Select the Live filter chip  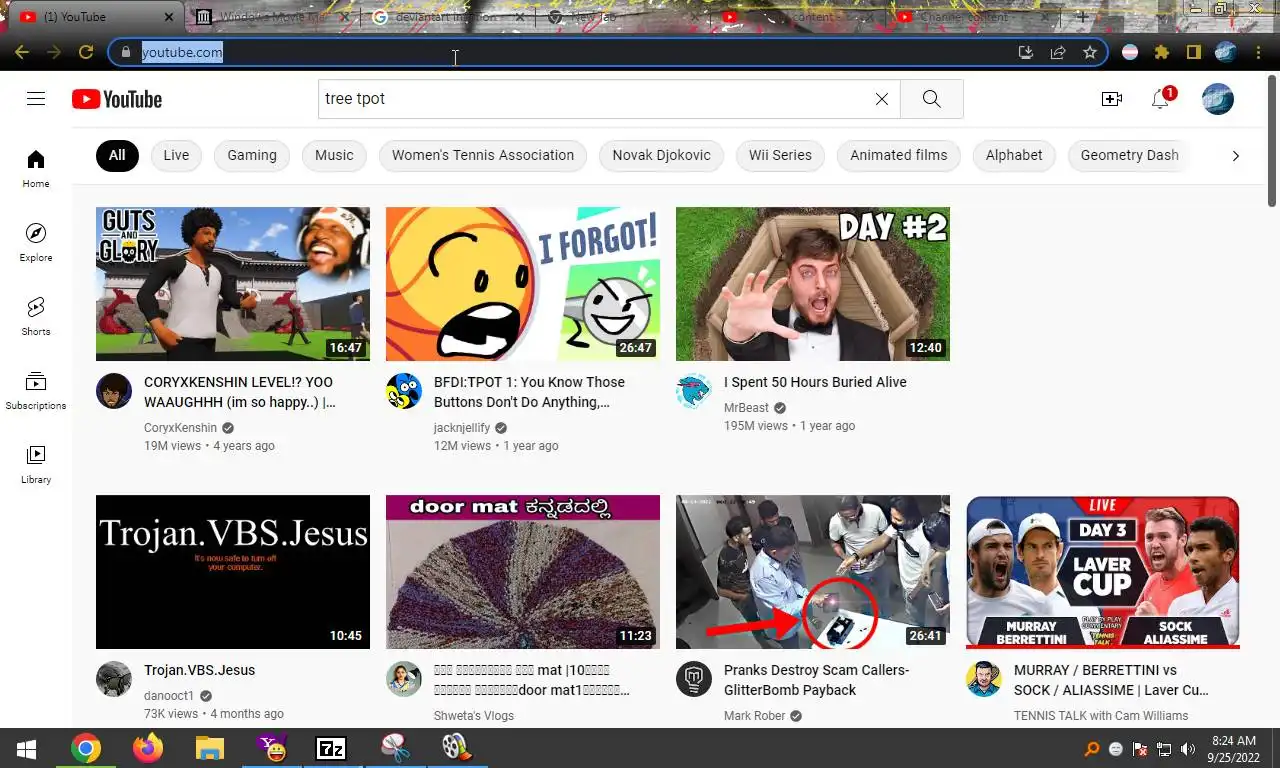(x=176, y=155)
